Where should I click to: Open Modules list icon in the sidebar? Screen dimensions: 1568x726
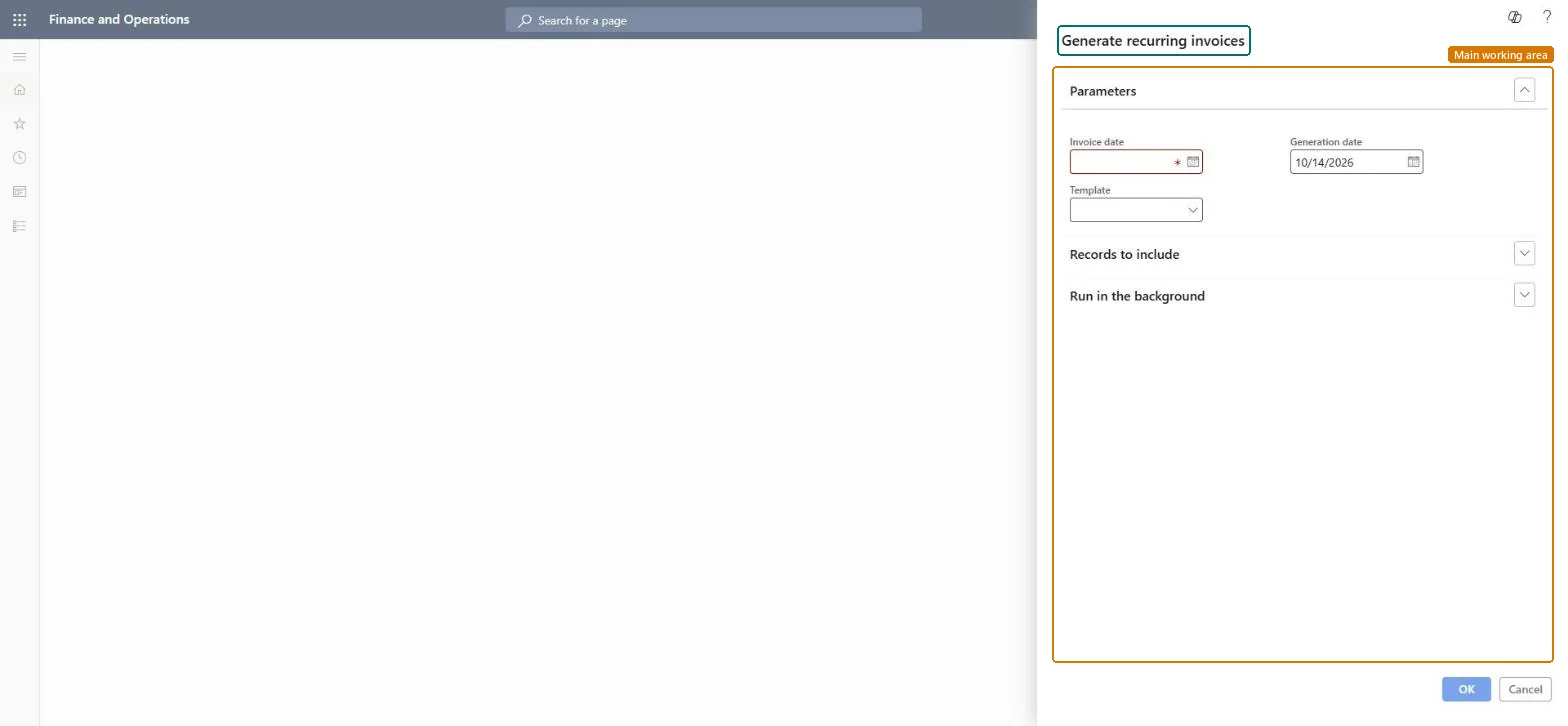(x=19, y=226)
